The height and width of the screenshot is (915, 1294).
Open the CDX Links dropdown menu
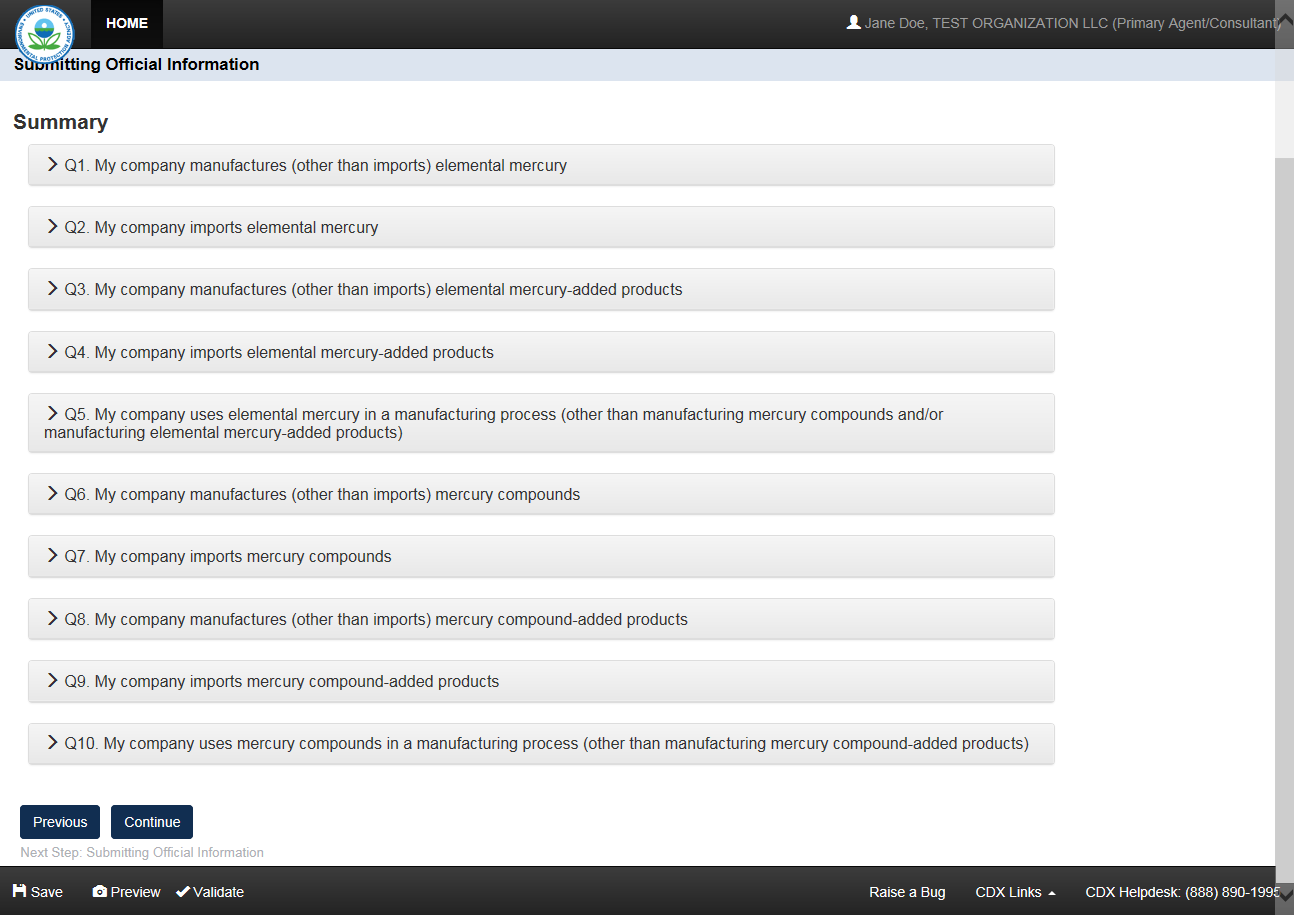coord(1015,892)
